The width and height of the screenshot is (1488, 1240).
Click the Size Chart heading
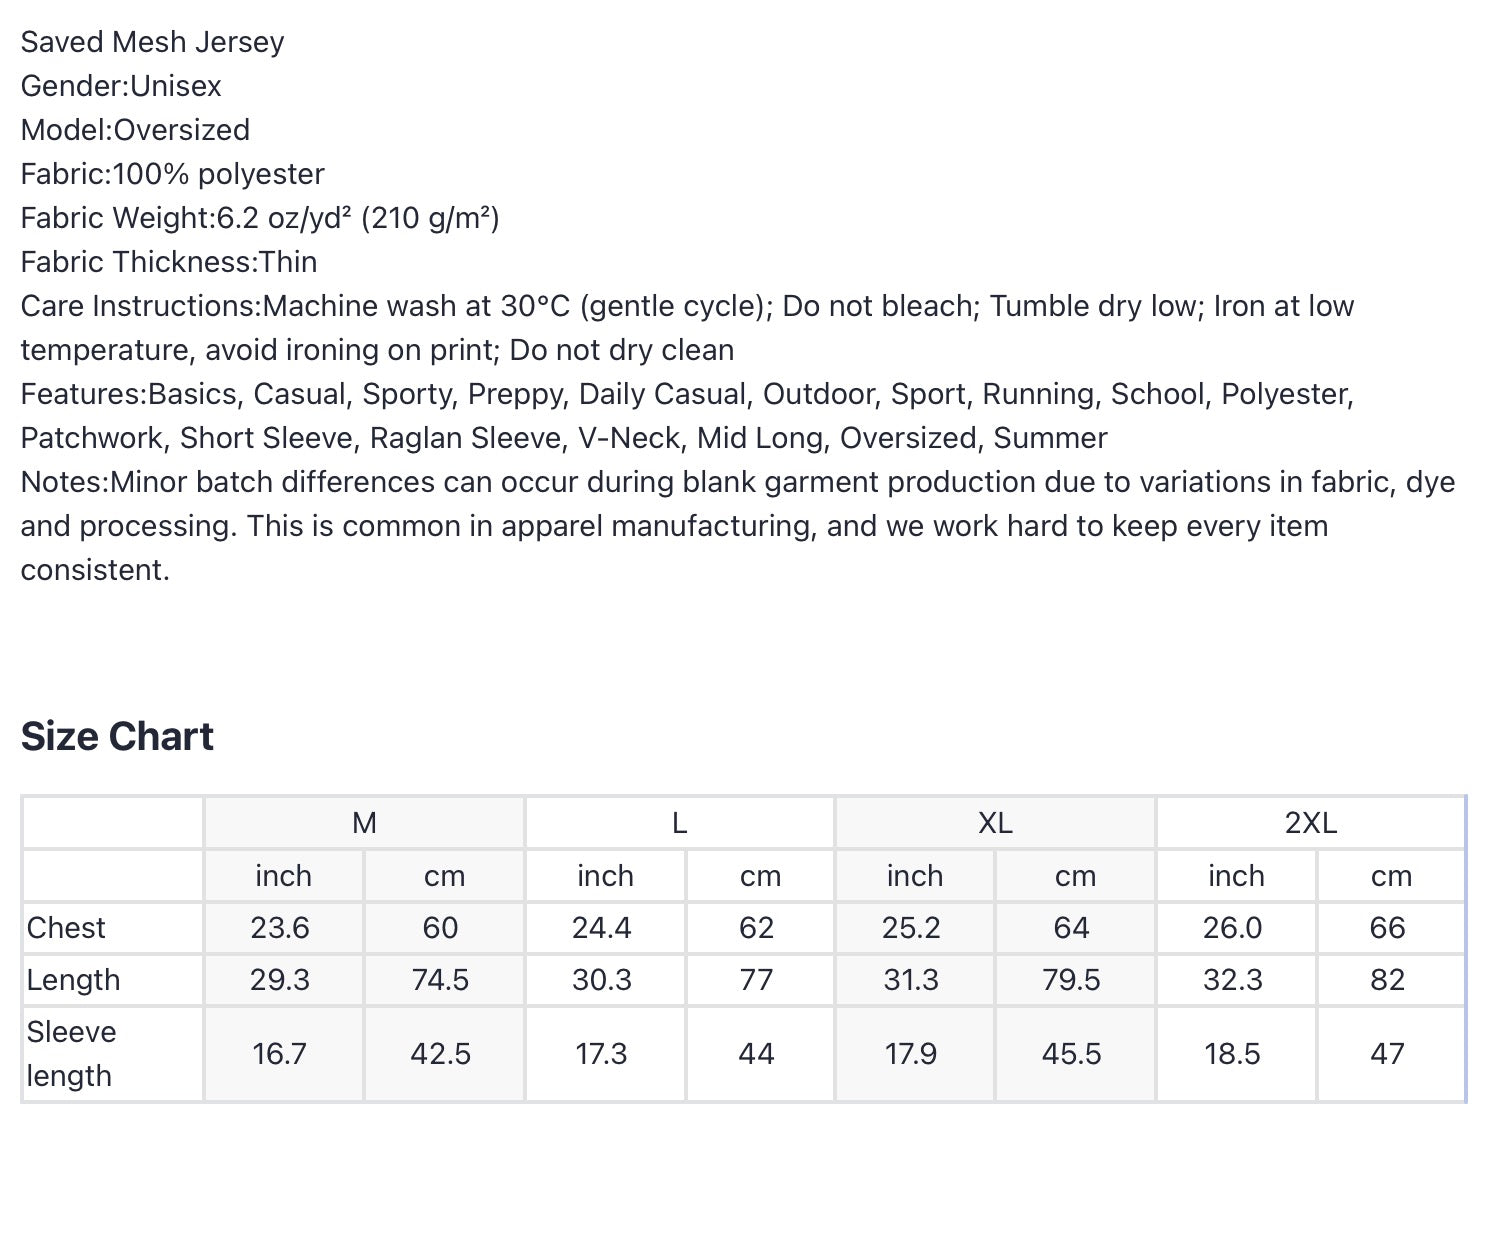tap(117, 736)
